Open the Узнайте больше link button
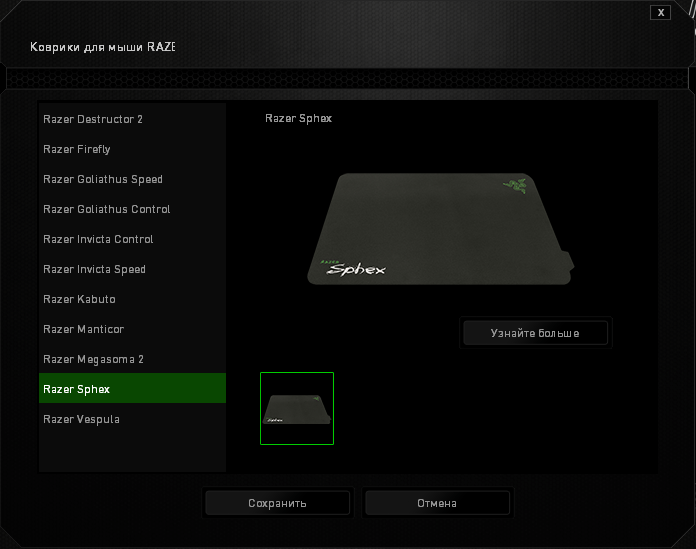The width and height of the screenshot is (696, 549). coord(535,333)
